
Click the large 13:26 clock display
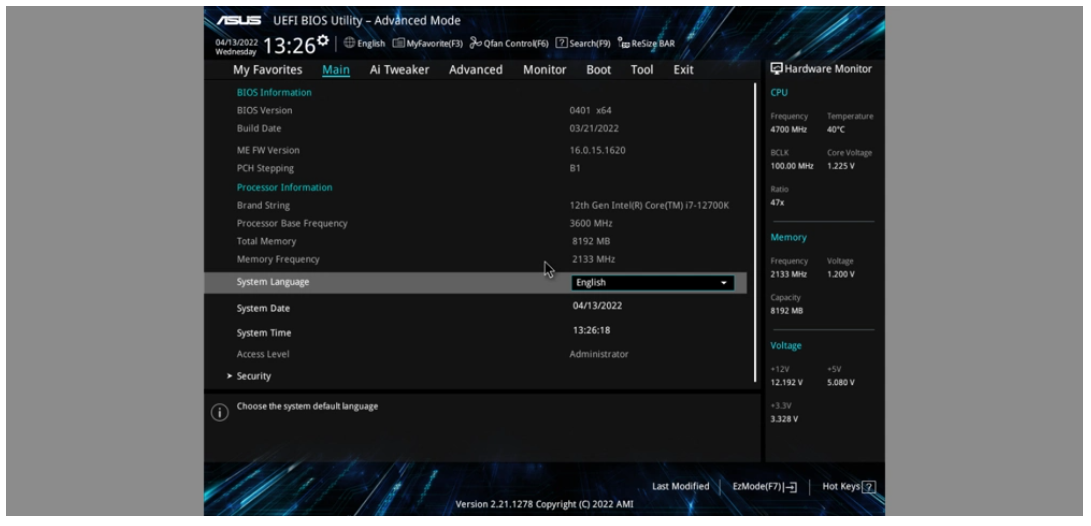(x=289, y=46)
